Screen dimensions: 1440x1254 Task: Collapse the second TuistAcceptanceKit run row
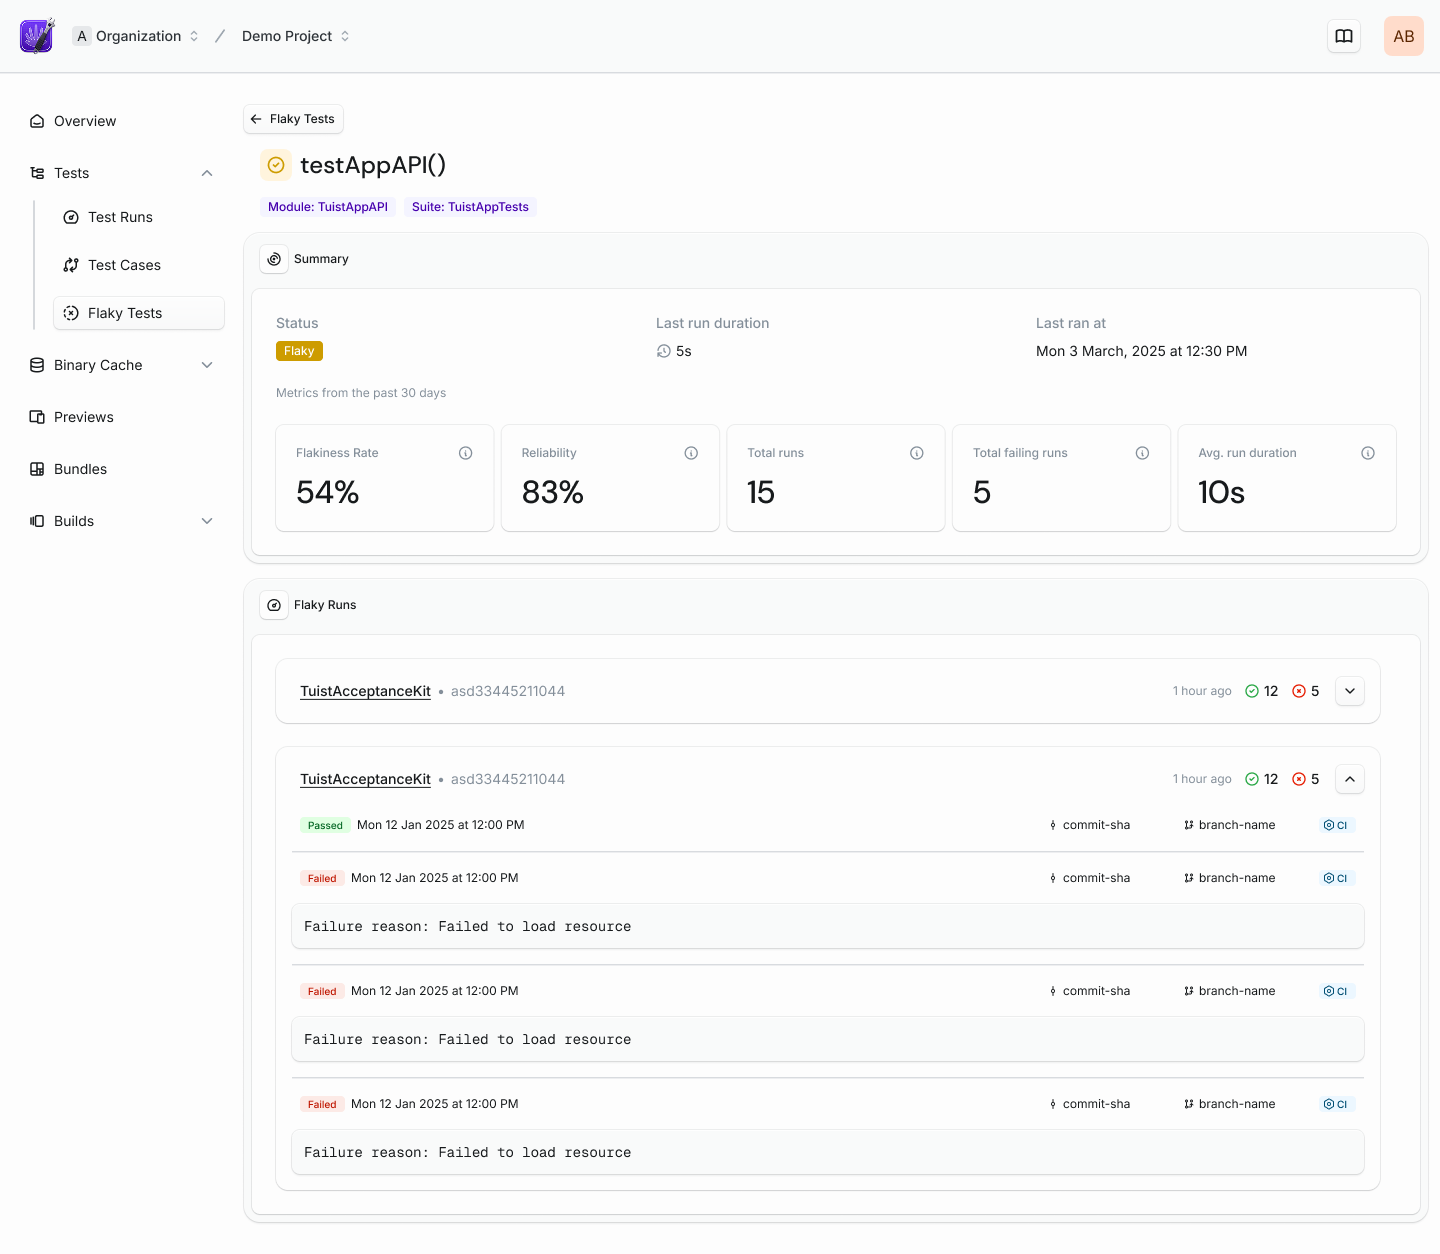coord(1350,779)
